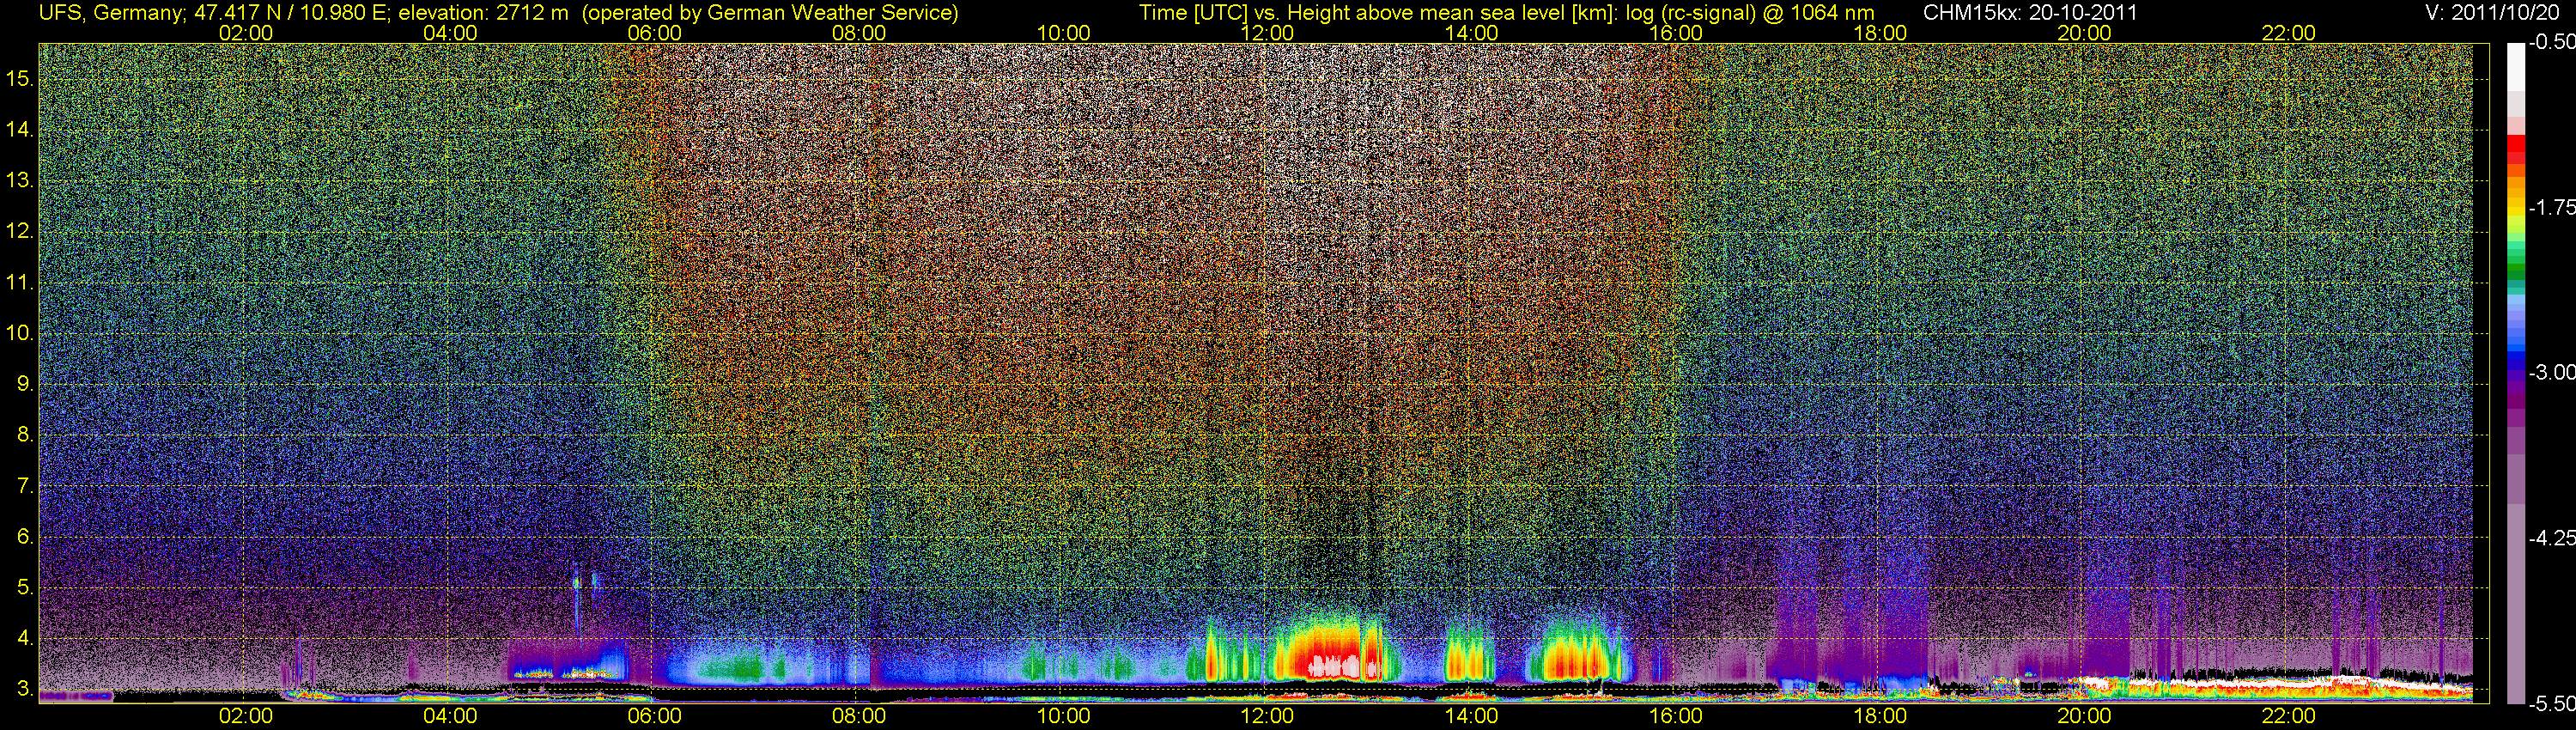Click the '02:00' label on the bottom time axis
The width and height of the screenshot is (2576, 730).
point(246,716)
